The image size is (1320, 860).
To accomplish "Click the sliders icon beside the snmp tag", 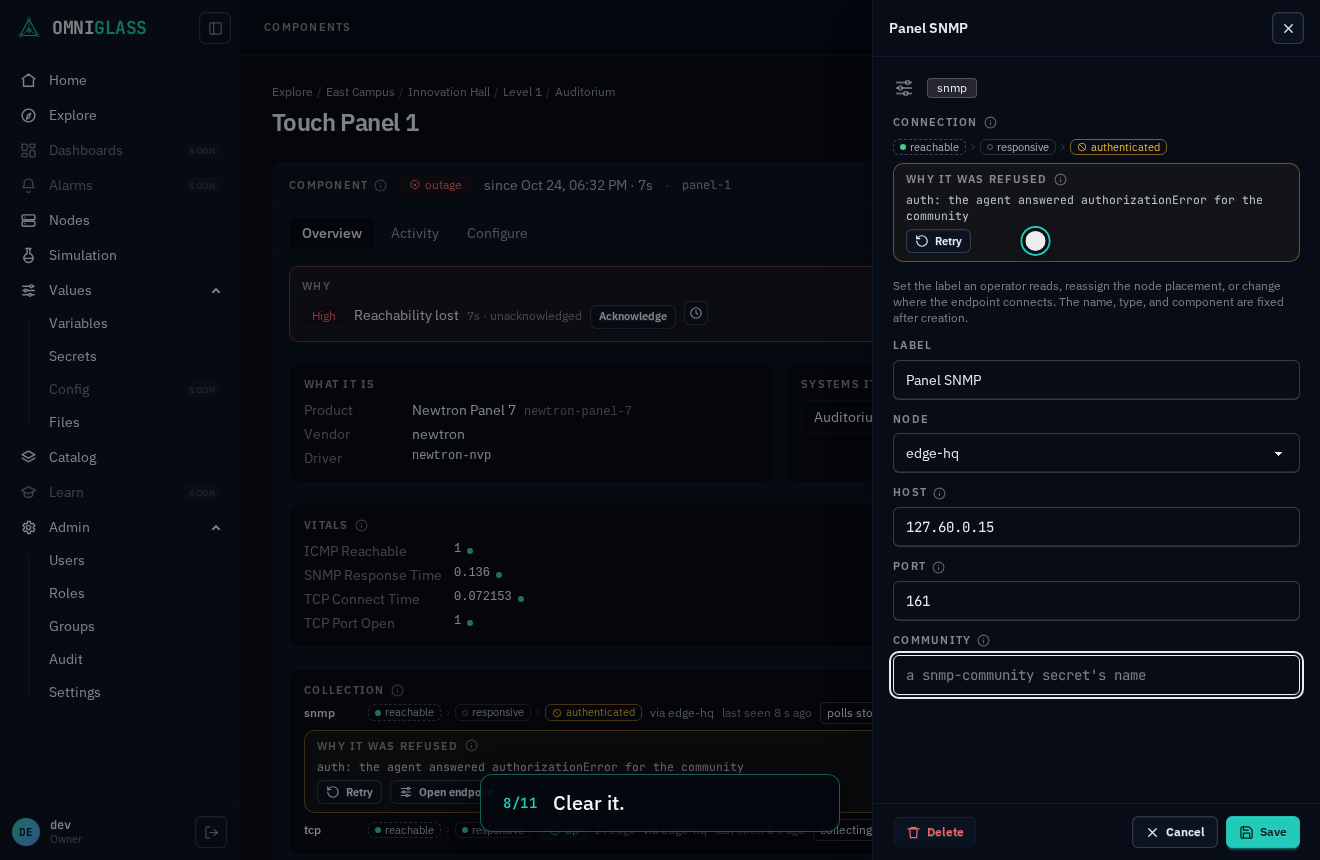I will (x=904, y=88).
